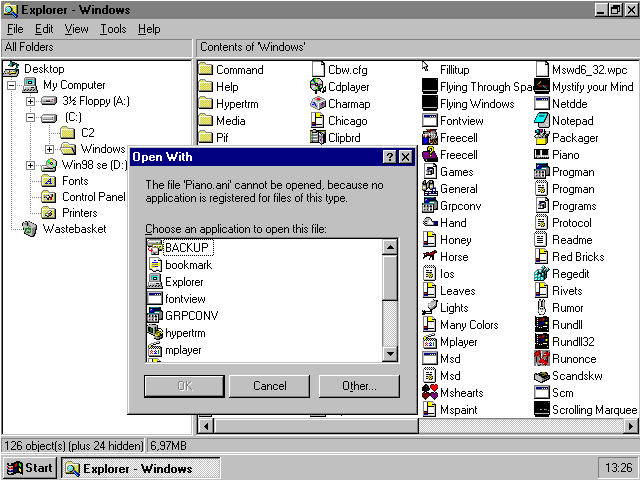Click Cancel in the Open With dialog
Viewport: 640px width, 480px height.
pyautogui.click(x=269, y=386)
